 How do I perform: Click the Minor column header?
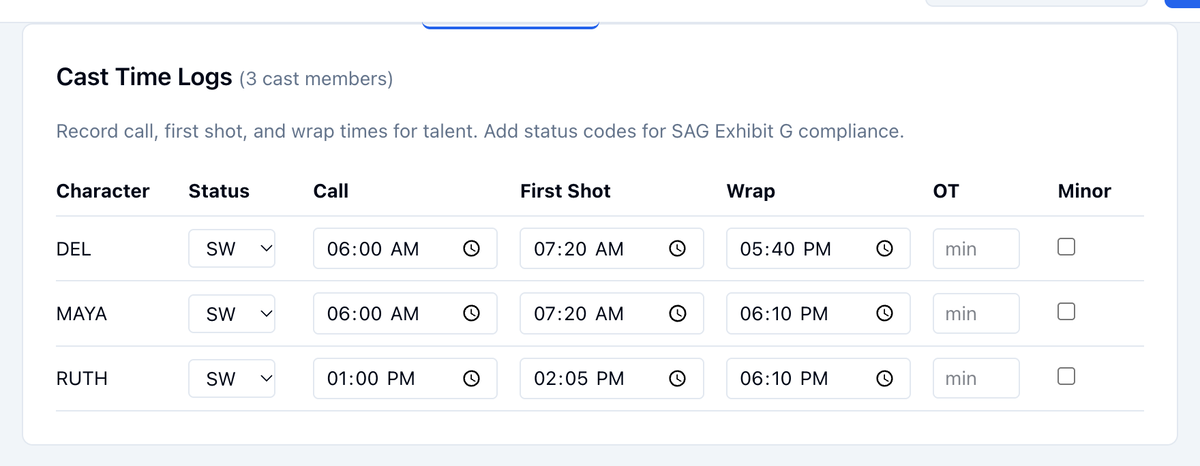(x=1084, y=191)
